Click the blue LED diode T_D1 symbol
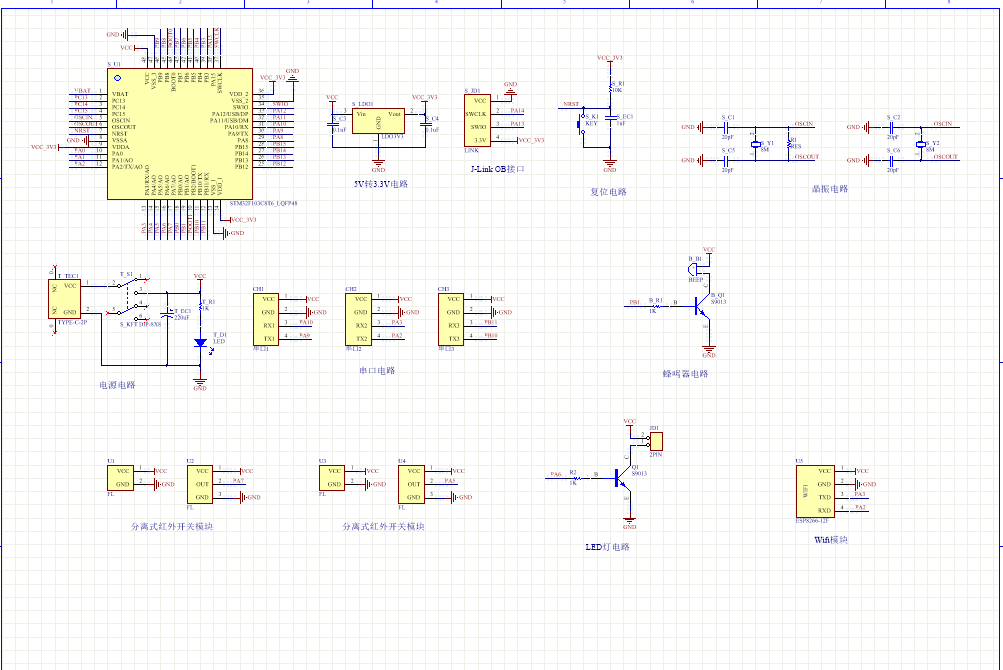The image size is (1003, 670). point(200,343)
